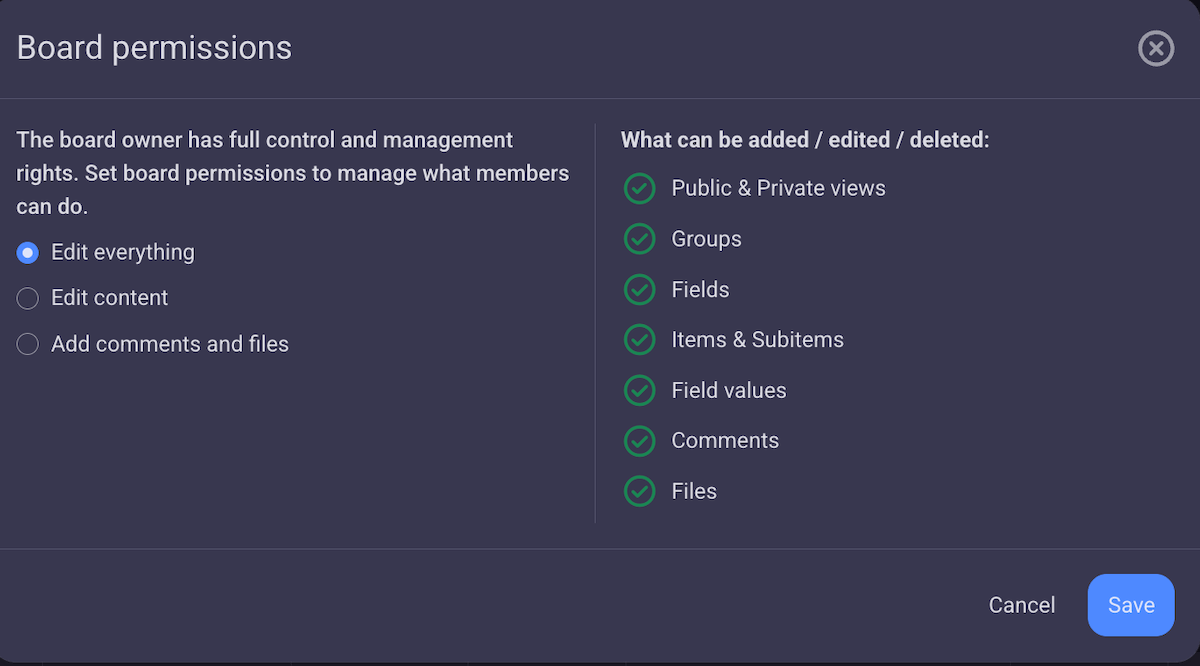Select the Edit everything radio button
Viewport: 1200px width, 666px height.
pos(27,252)
